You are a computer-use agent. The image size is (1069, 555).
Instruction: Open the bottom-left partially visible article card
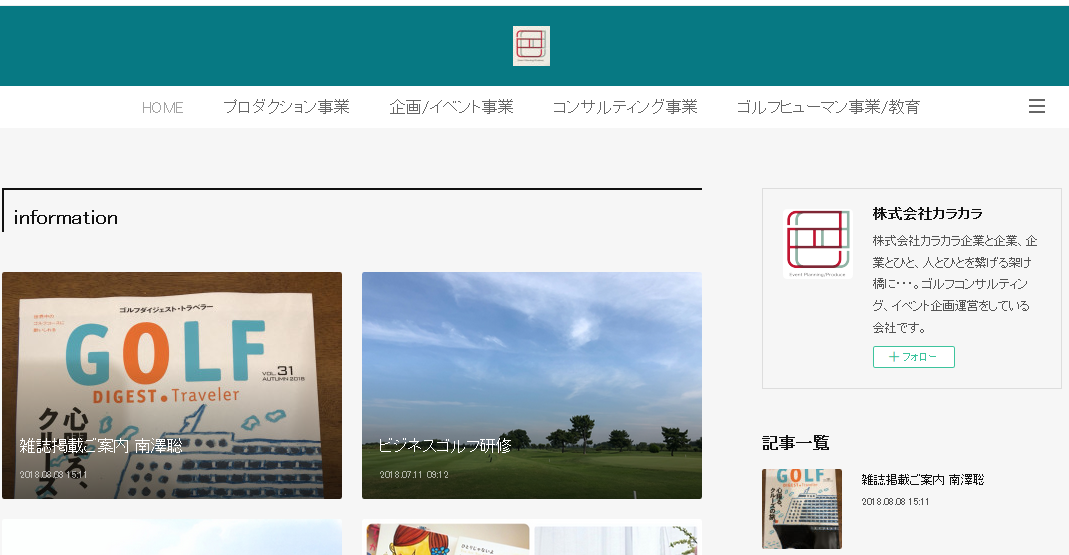(172, 538)
